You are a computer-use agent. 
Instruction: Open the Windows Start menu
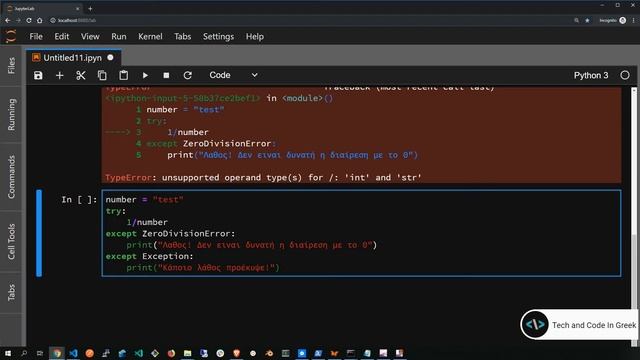[x=8, y=353]
